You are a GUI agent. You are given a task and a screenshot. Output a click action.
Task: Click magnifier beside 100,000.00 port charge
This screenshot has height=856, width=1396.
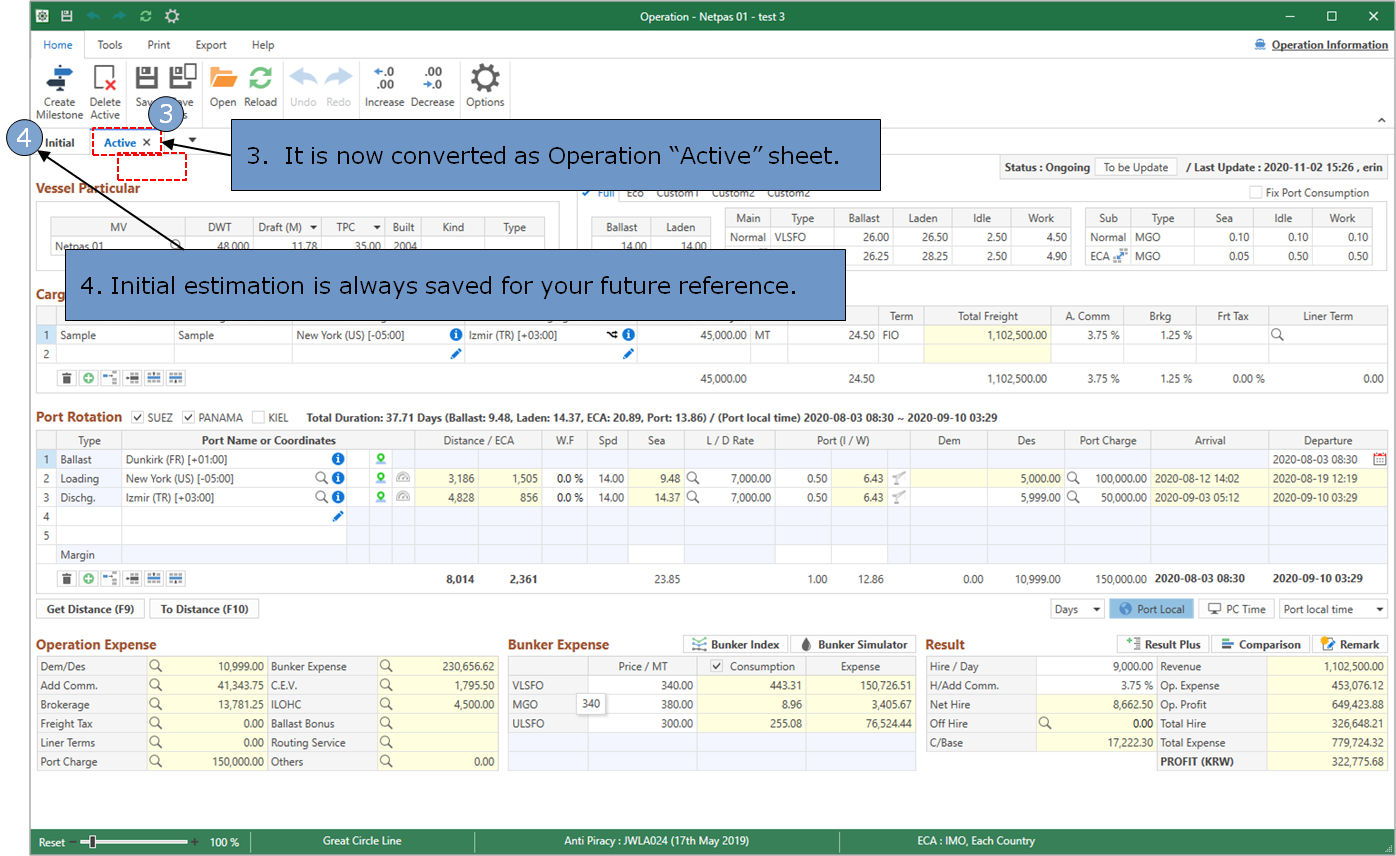[1073, 478]
